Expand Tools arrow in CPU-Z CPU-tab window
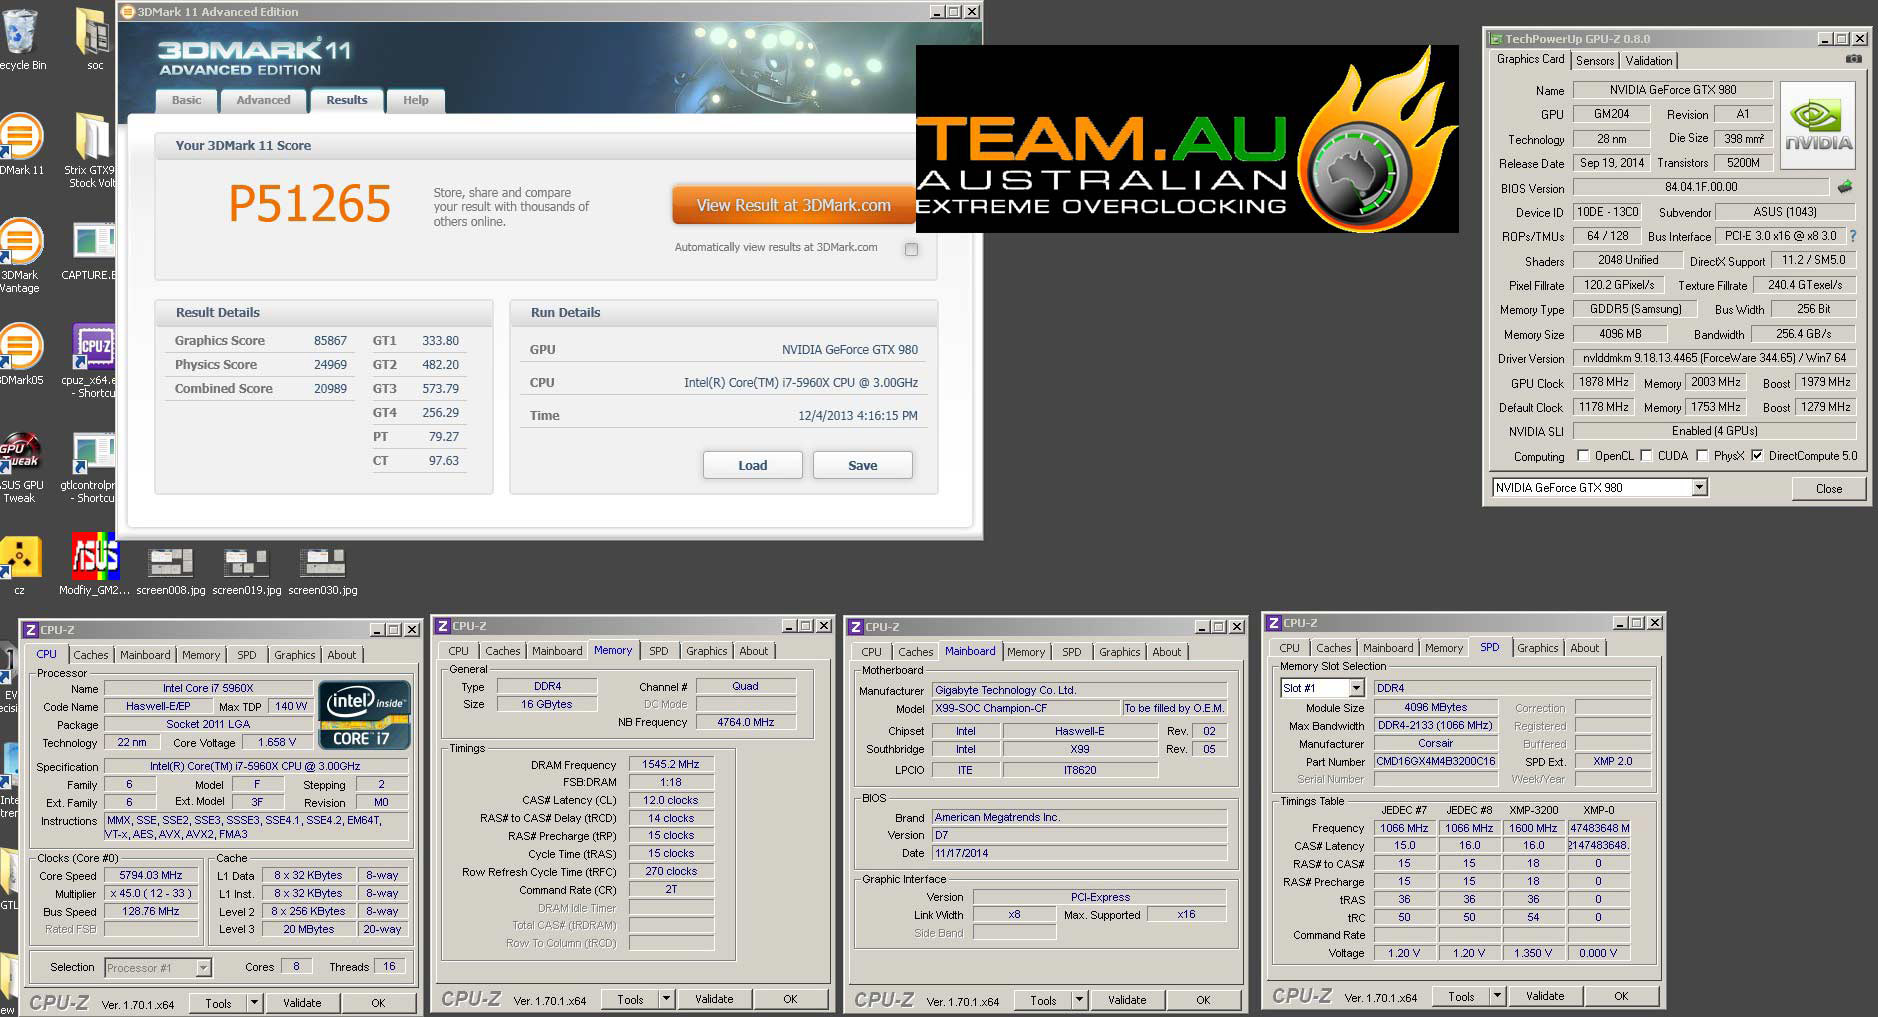The width and height of the screenshot is (1878, 1017). point(254,1003)
